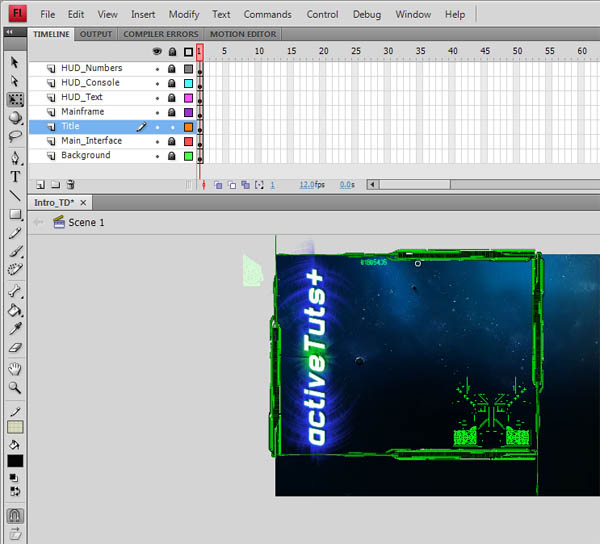This screenshot has height=544, width=600.
Task: Unlock the Mainframe layer
Action: point(172,112)
